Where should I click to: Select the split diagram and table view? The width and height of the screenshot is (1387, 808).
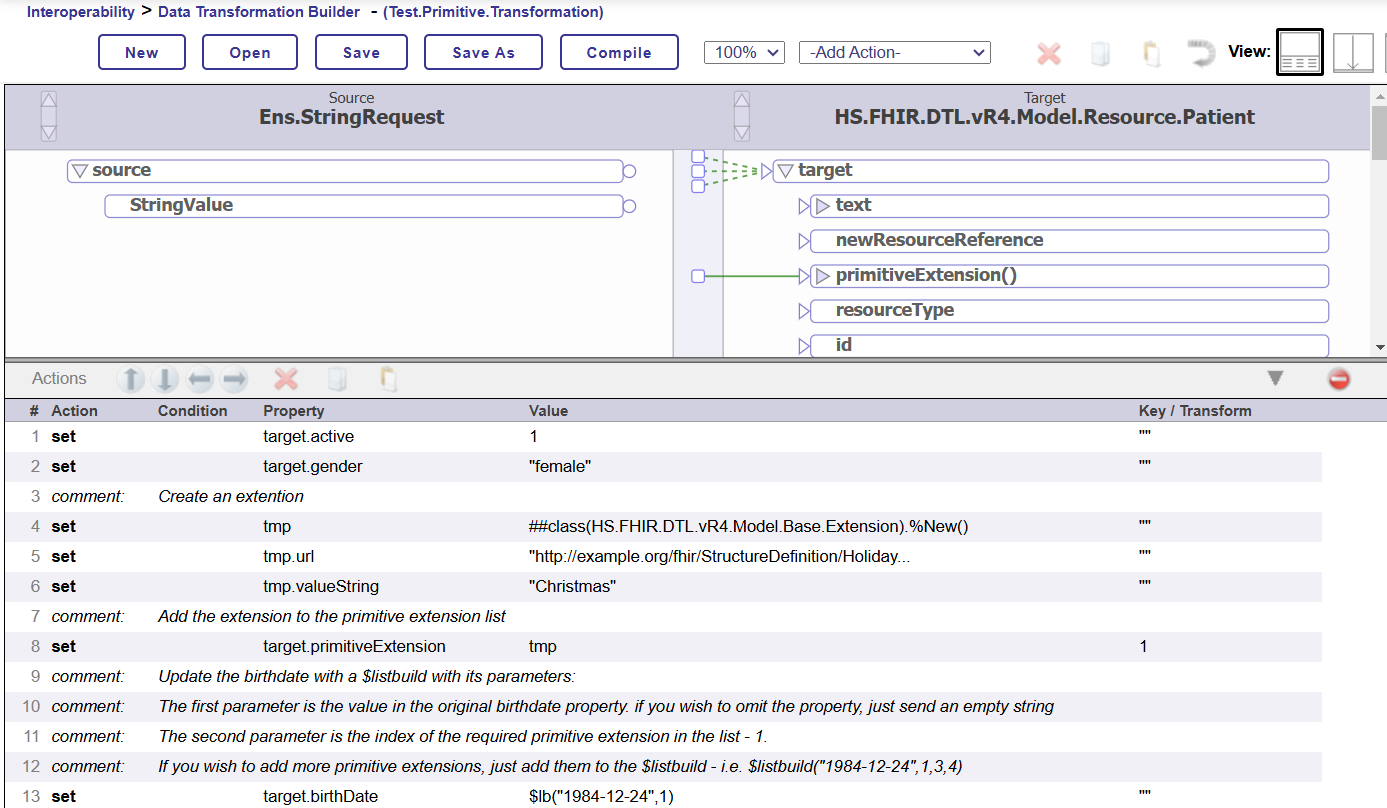(1299, 53)
